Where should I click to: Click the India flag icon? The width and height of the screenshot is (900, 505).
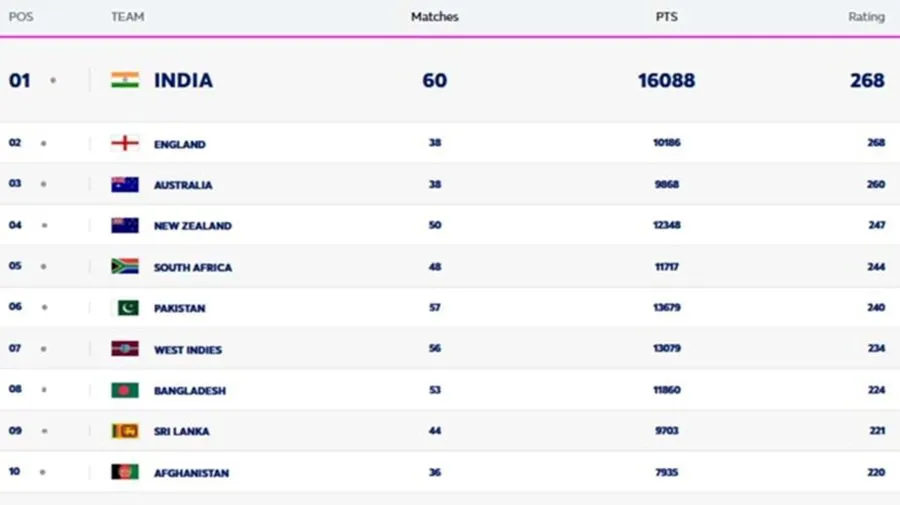pyautogui.click(x=125, y=80)
